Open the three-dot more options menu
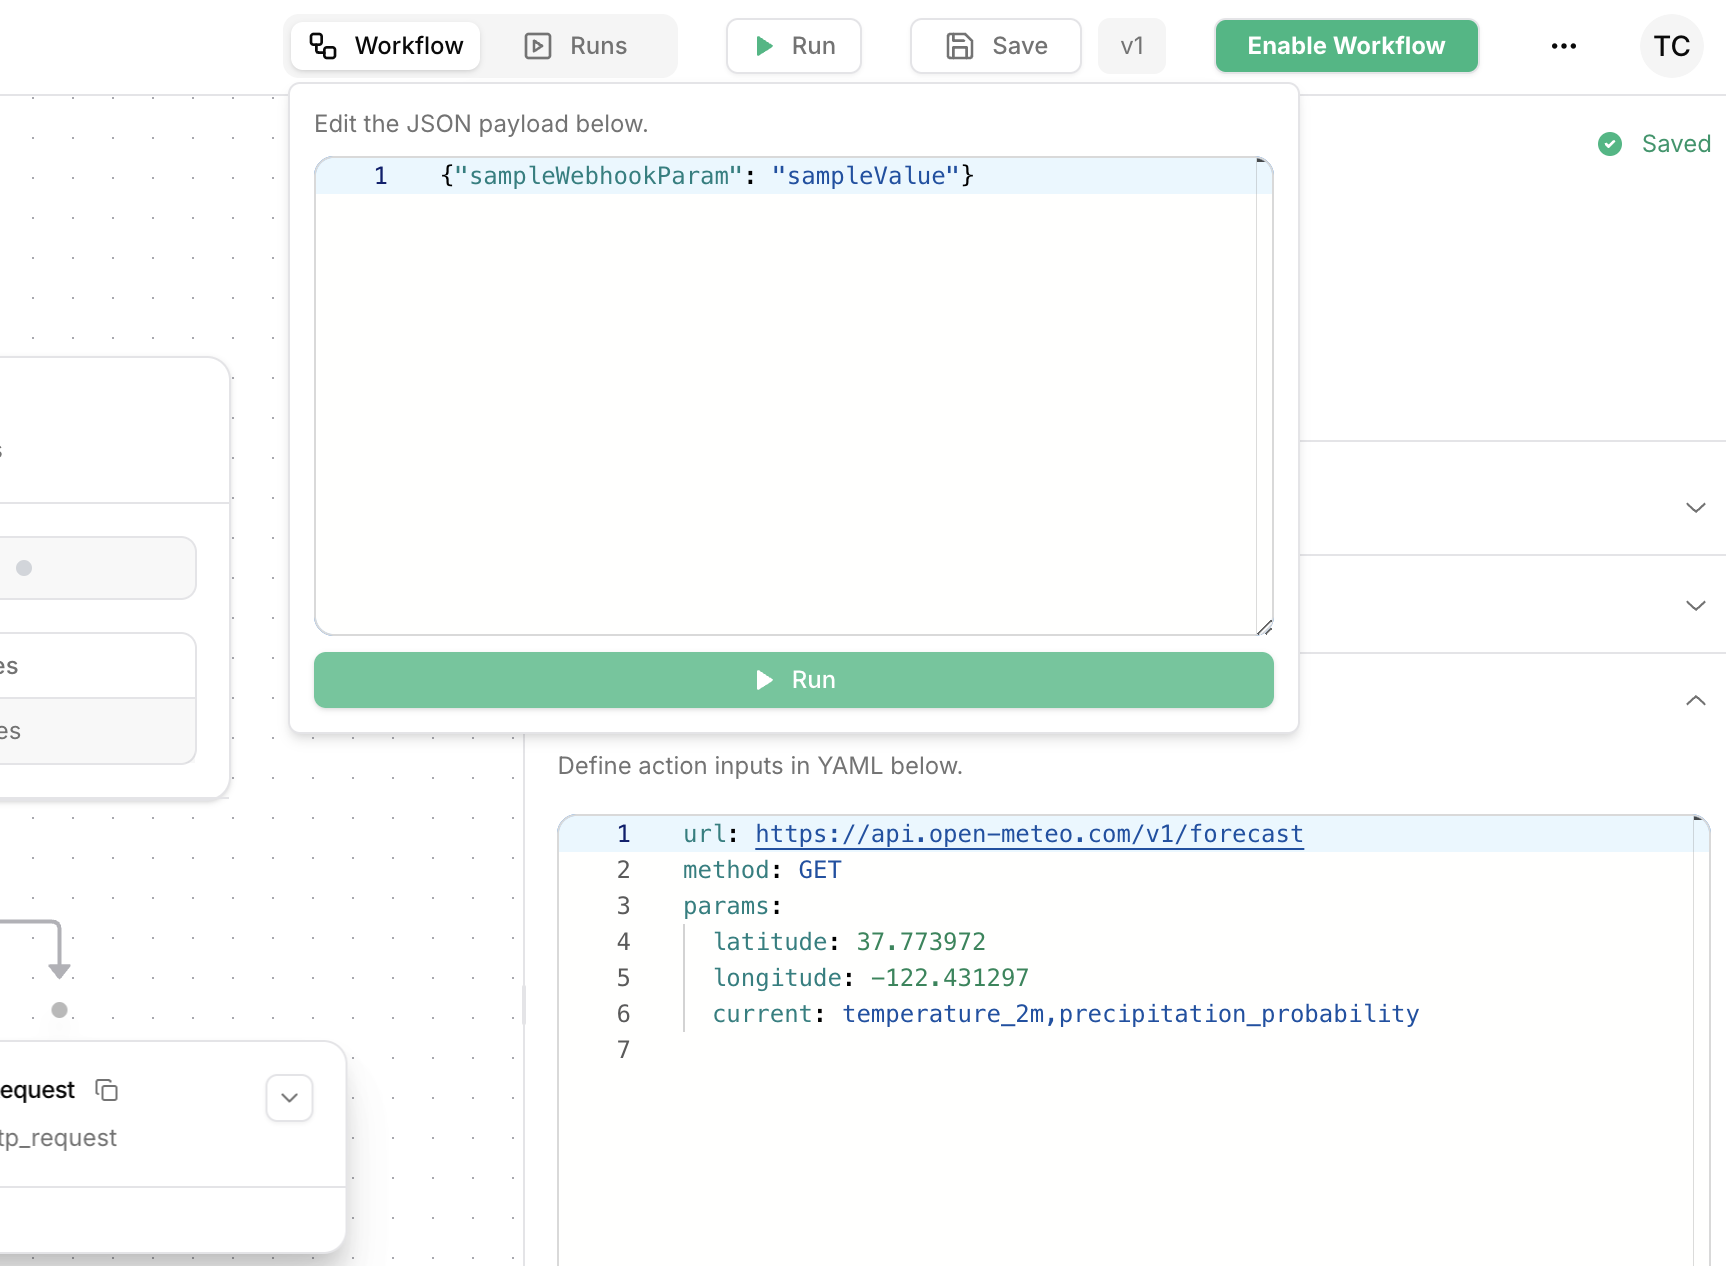 point(1564,46)
